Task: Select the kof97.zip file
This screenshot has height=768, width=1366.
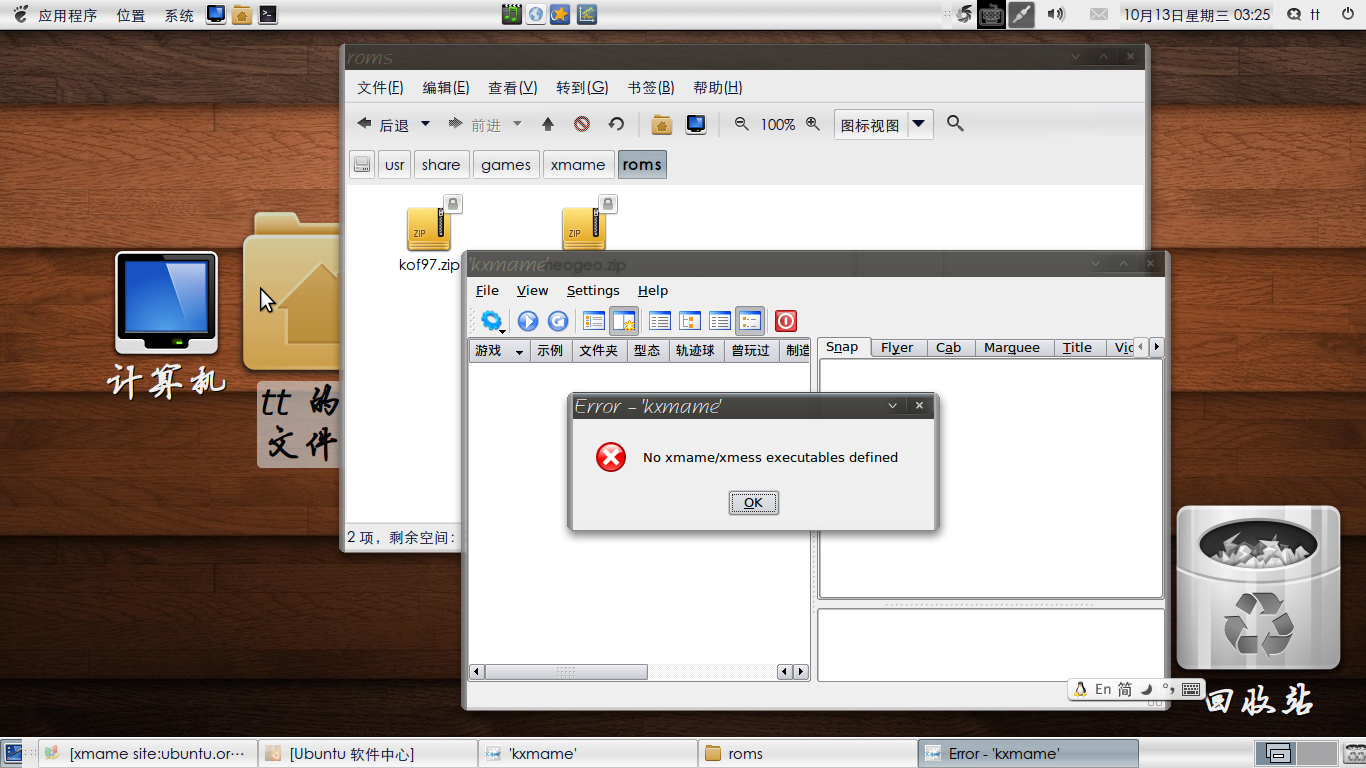Action: [x=430, y=236]
